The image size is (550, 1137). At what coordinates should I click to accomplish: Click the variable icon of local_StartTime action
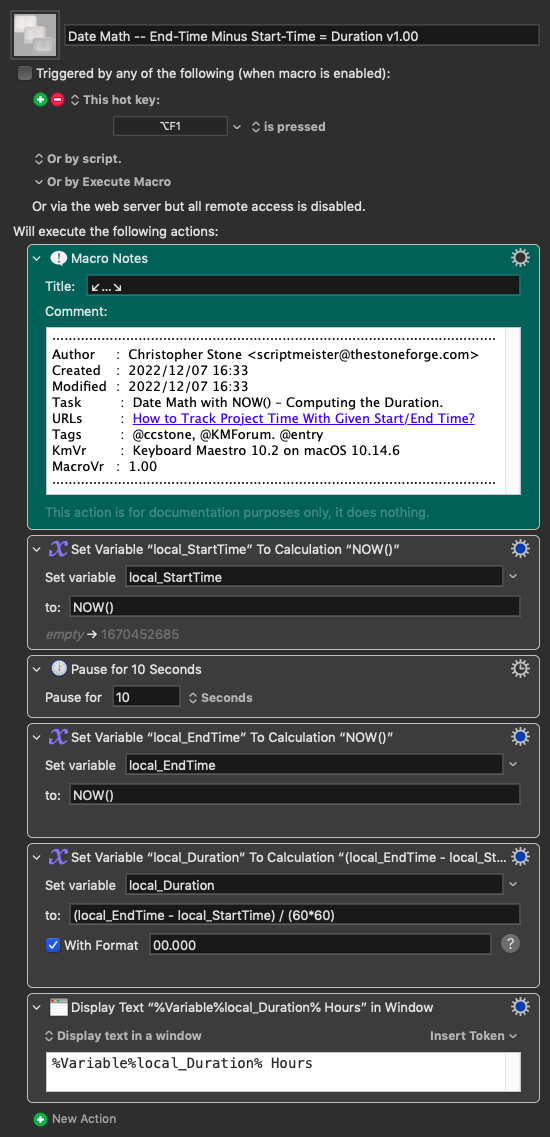coord(58,550)
